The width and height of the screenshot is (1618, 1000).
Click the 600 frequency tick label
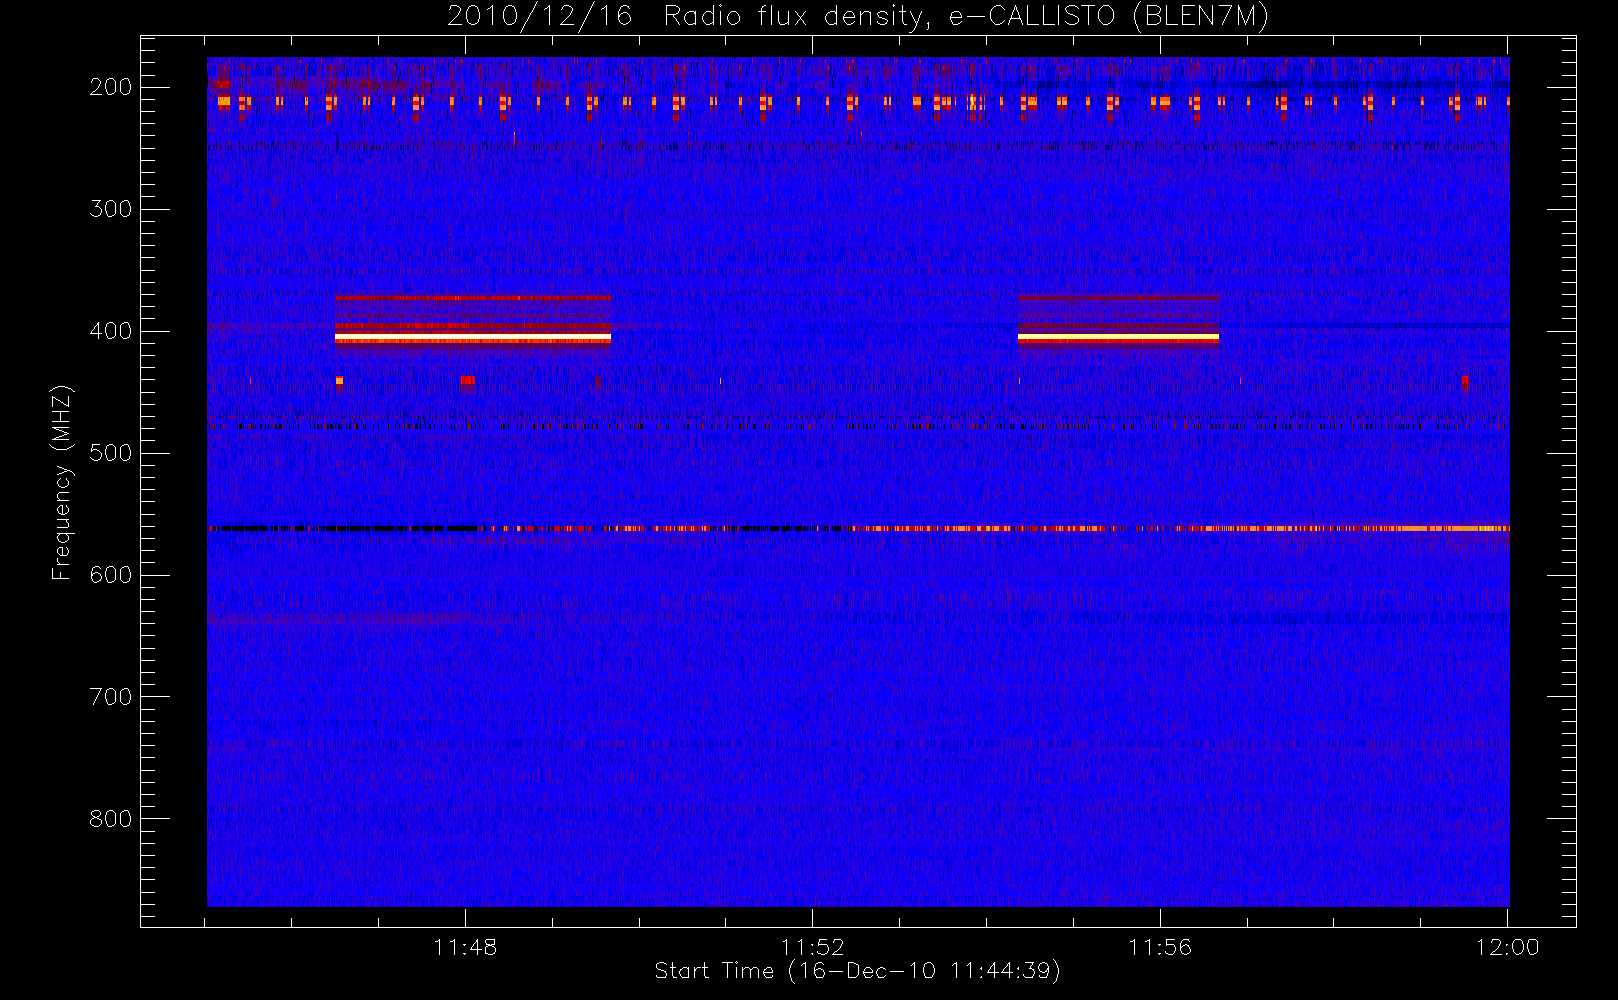pos(111,575)
